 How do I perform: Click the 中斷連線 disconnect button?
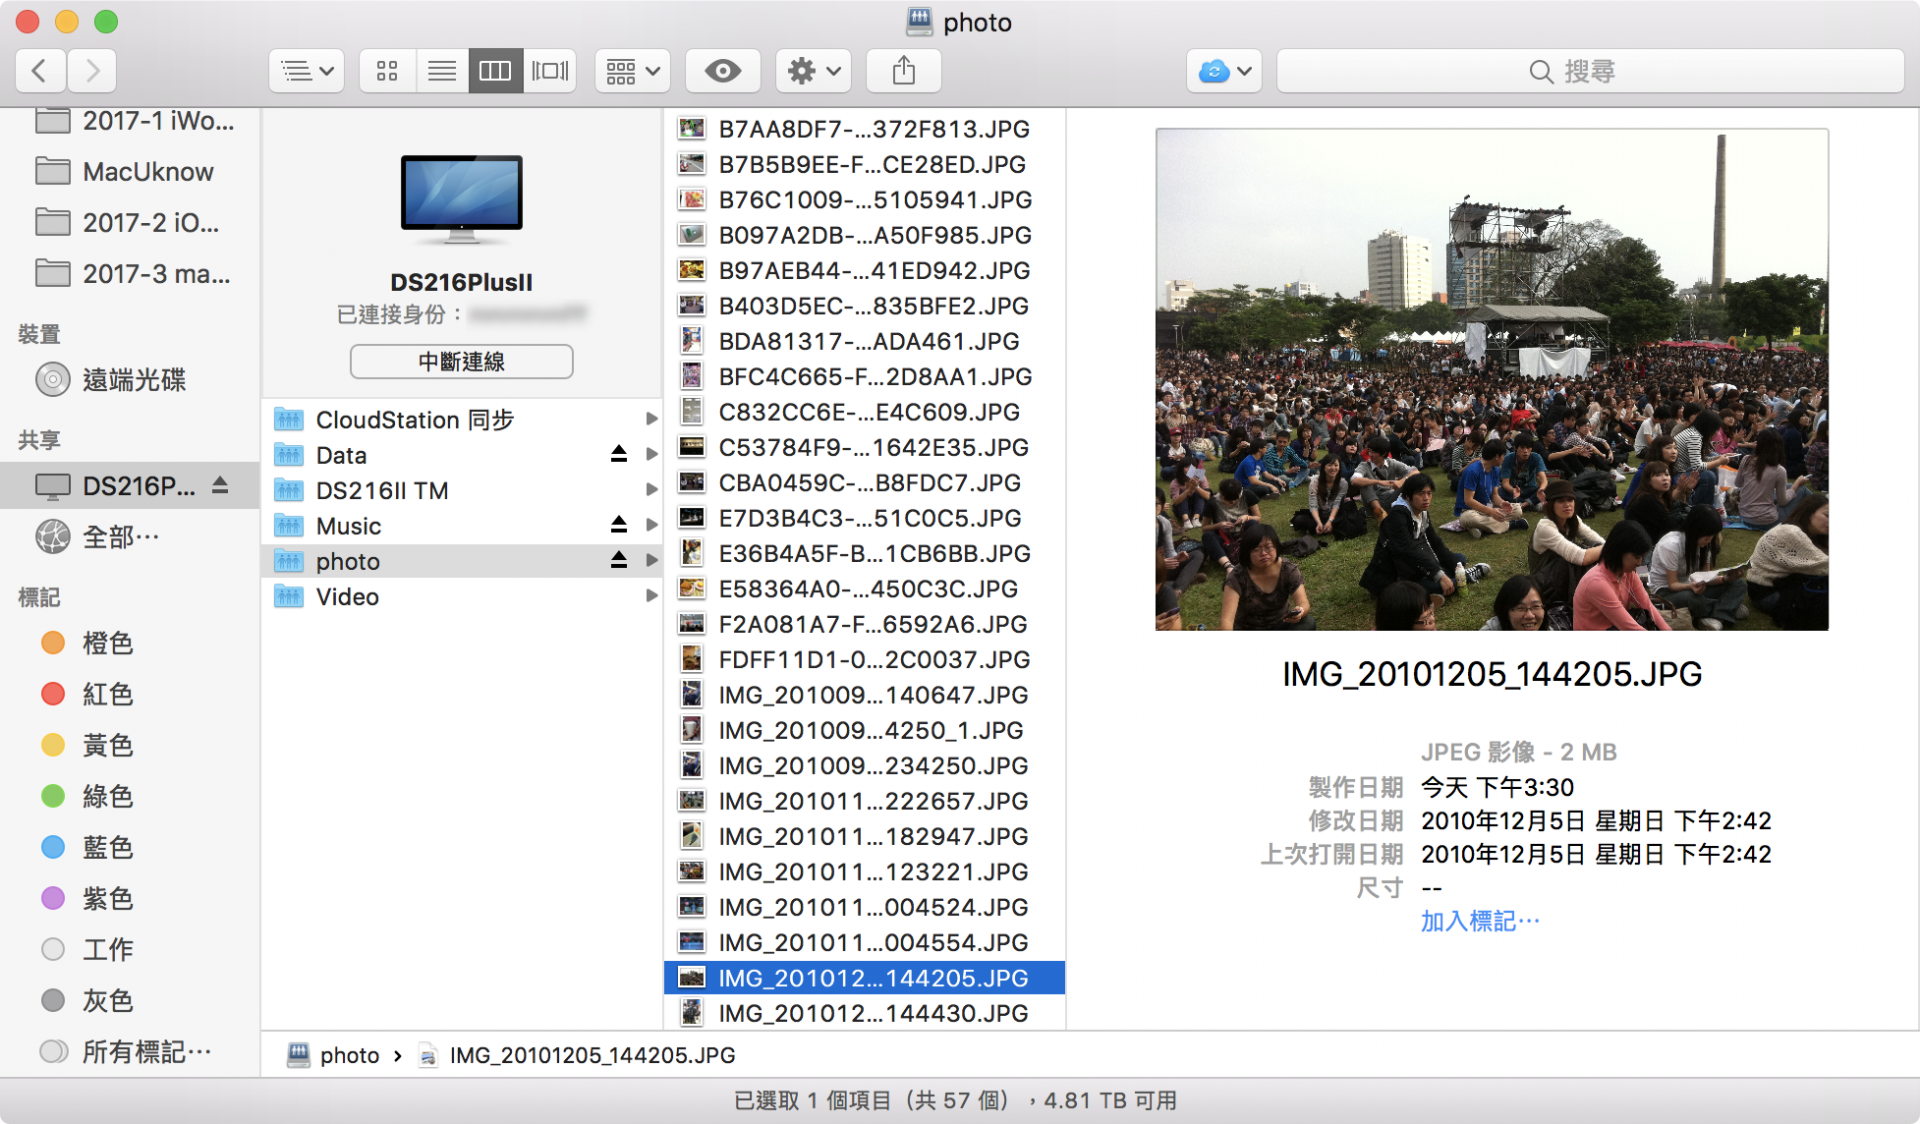coord(461,361)
